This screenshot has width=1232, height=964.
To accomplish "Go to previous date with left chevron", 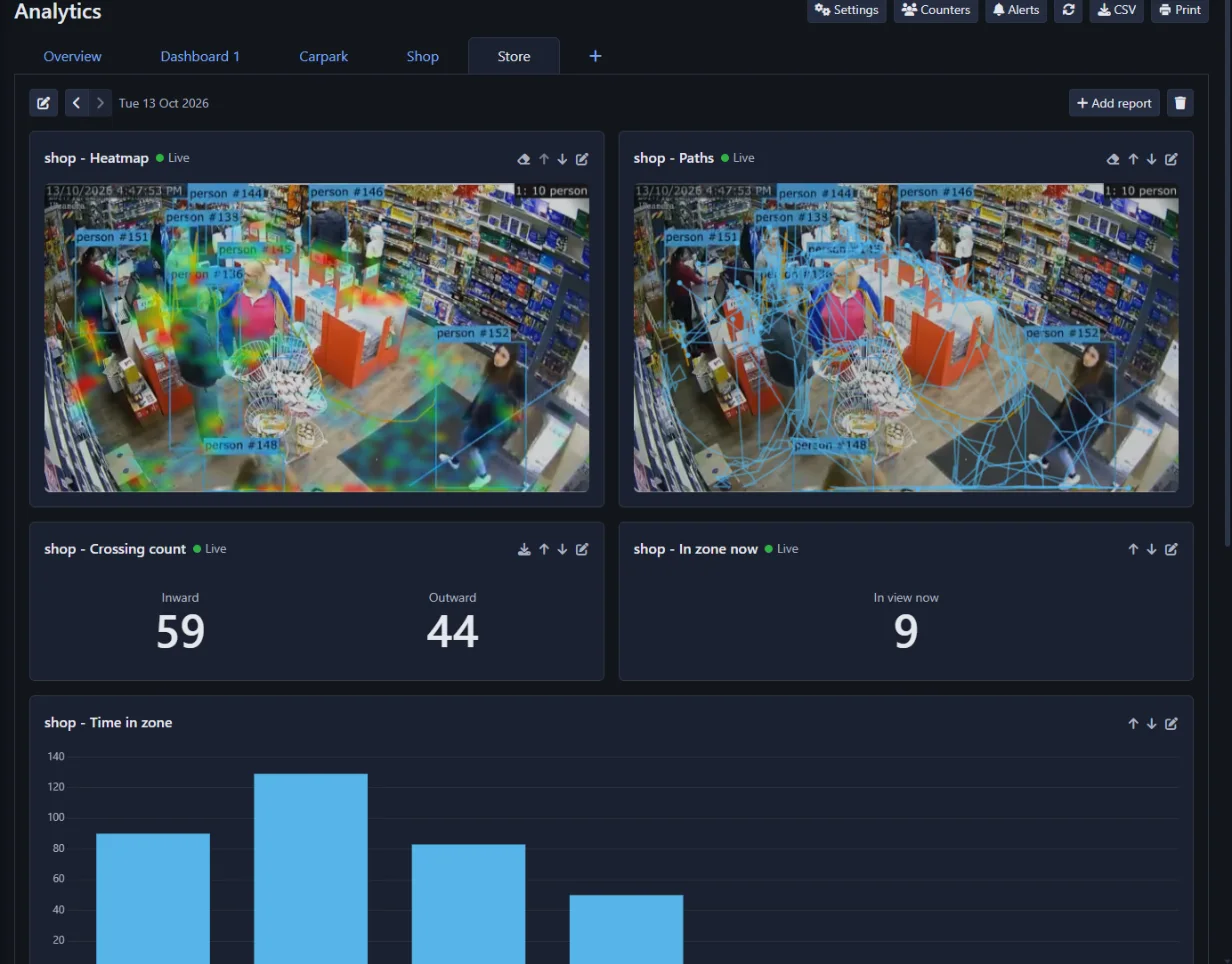I will pyautogui.click(x=76, y=103).
